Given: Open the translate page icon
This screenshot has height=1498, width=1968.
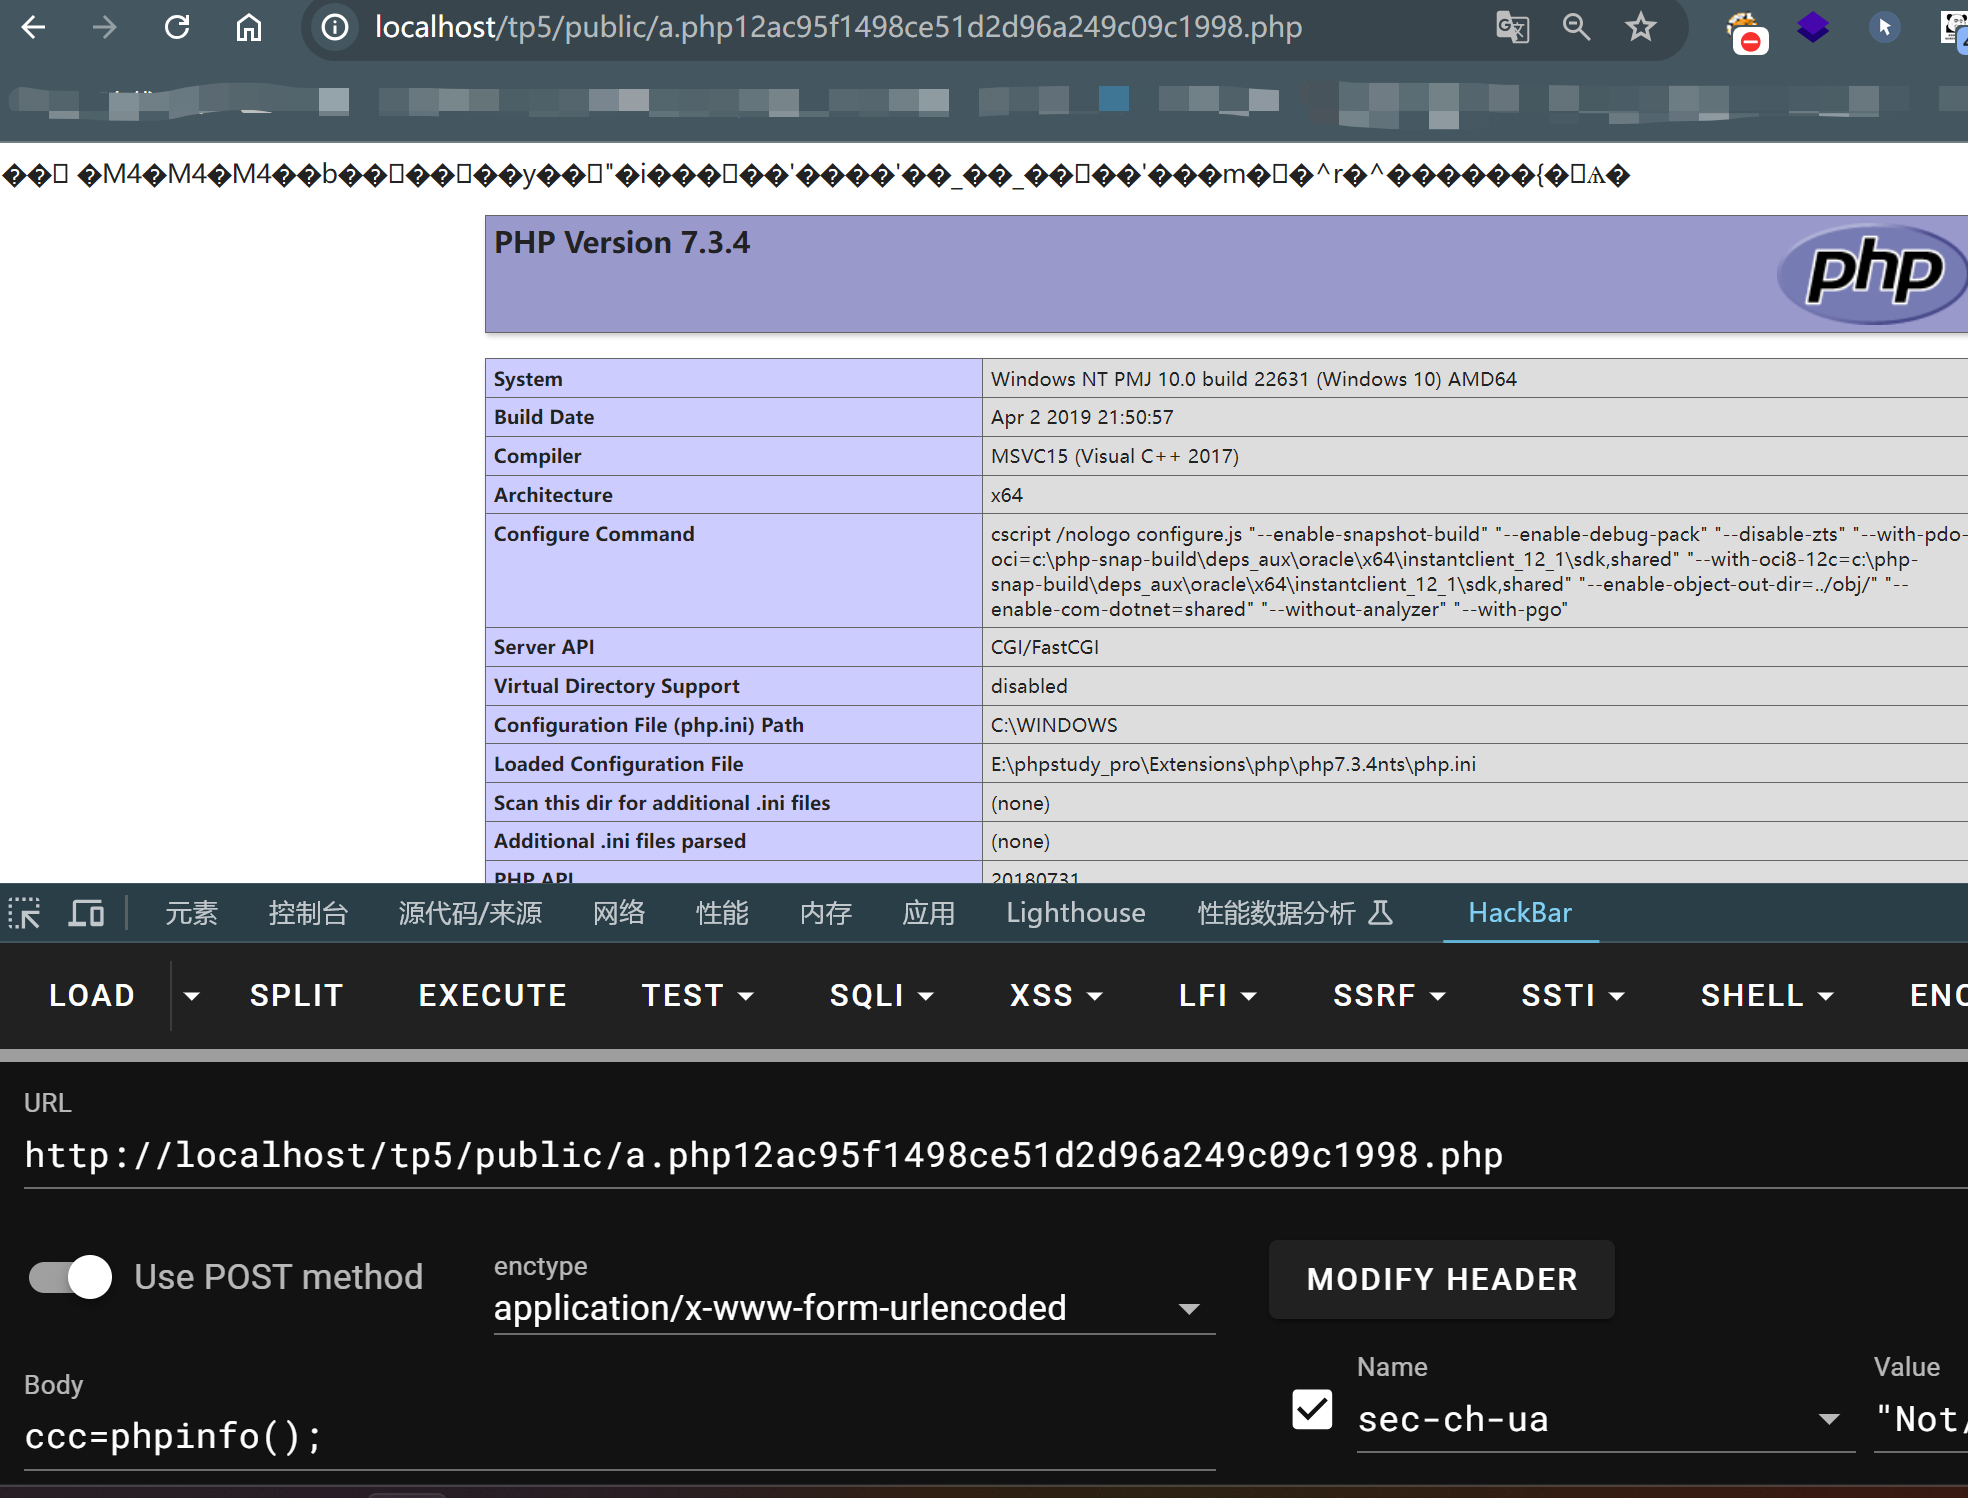Looking at the screenshot, I should click(x=1512, y=27).
